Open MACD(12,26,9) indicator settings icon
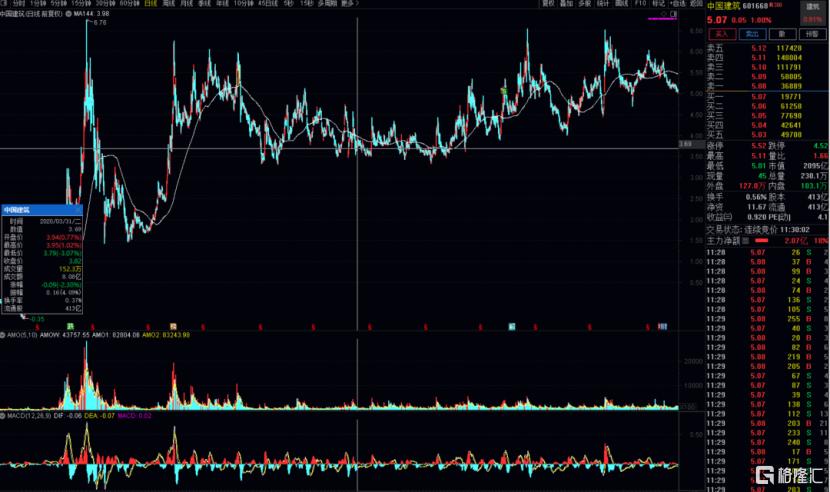Viewport: 830px width, 492px height. point(3,416)
